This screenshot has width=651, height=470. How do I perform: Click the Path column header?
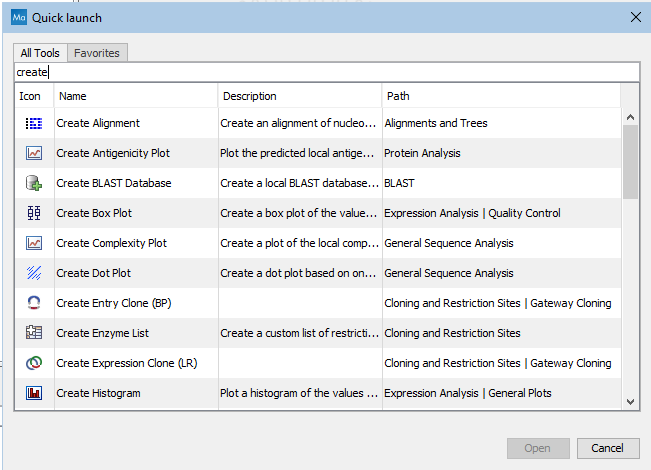(x=500, y=96)
